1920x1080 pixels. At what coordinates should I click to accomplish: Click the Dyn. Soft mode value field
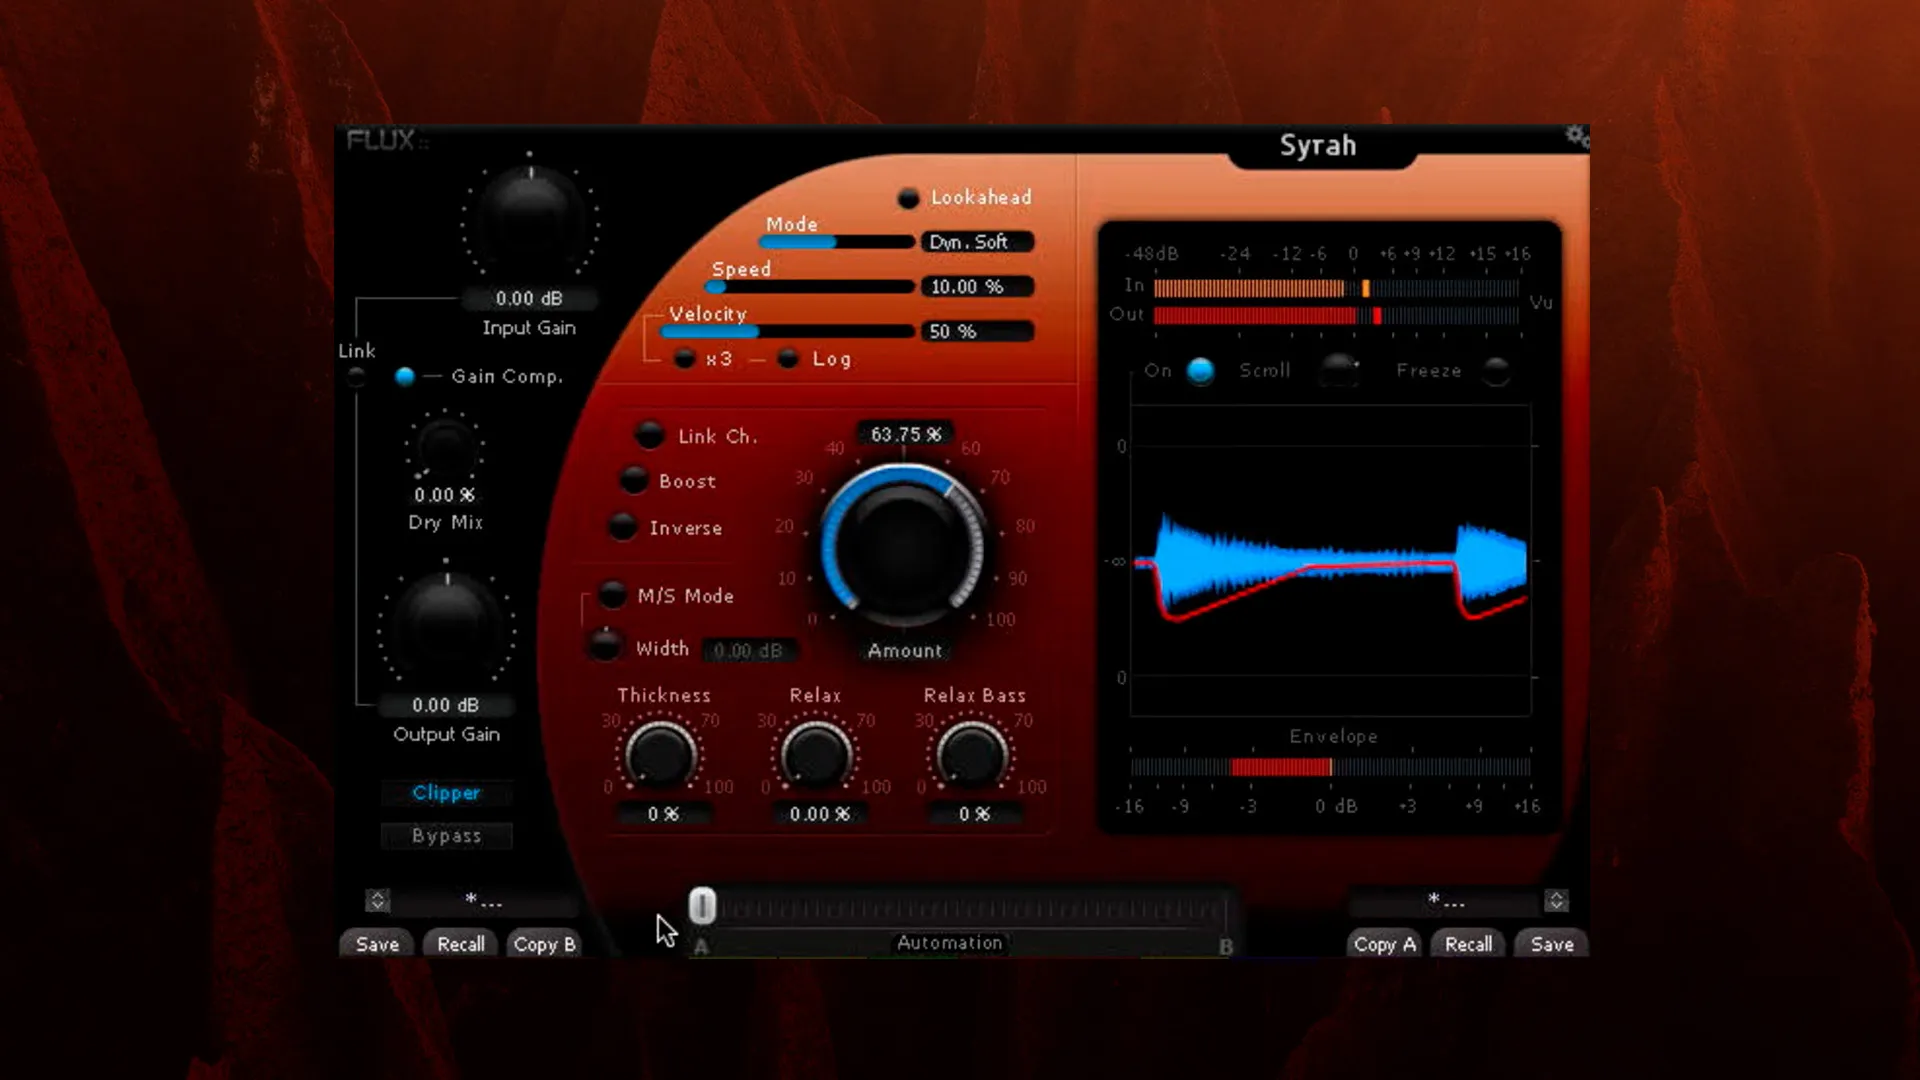977,242
